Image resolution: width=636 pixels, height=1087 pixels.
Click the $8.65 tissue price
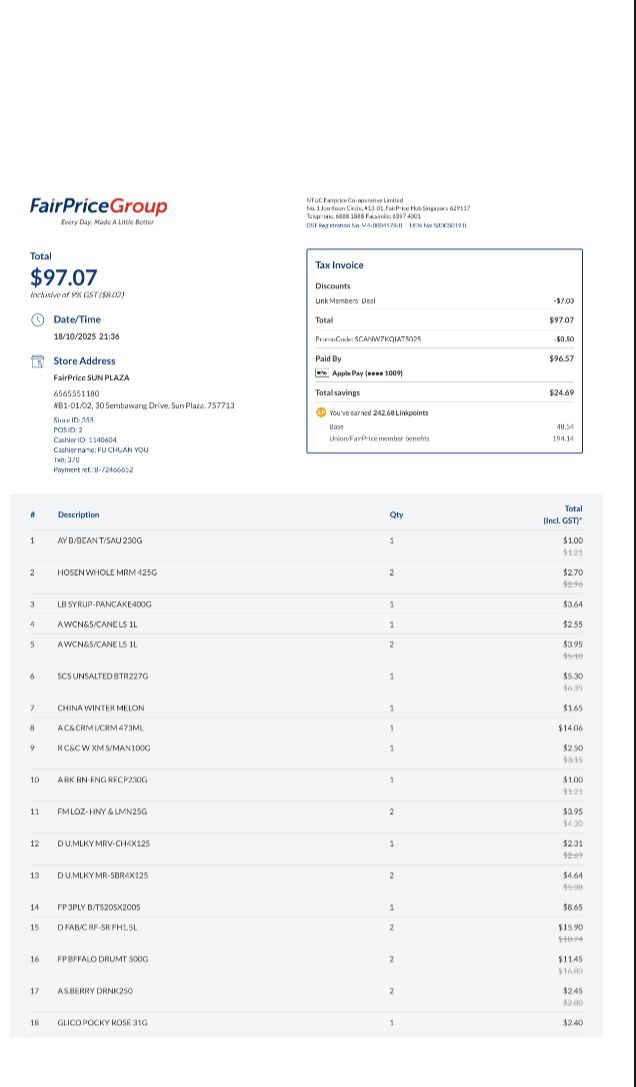tap(573, 907)
